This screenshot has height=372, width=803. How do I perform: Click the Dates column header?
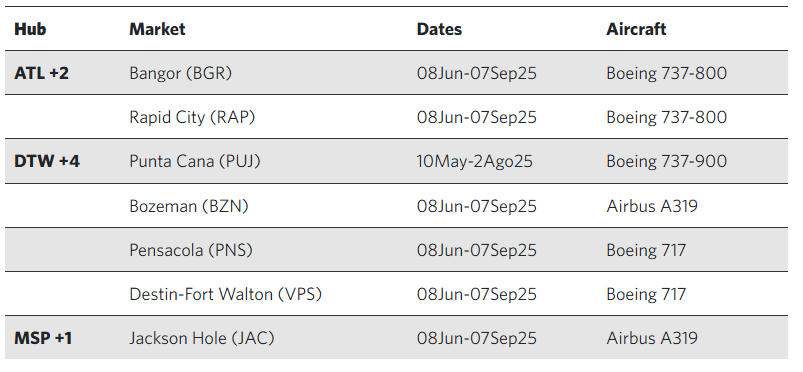pos(439,29)
